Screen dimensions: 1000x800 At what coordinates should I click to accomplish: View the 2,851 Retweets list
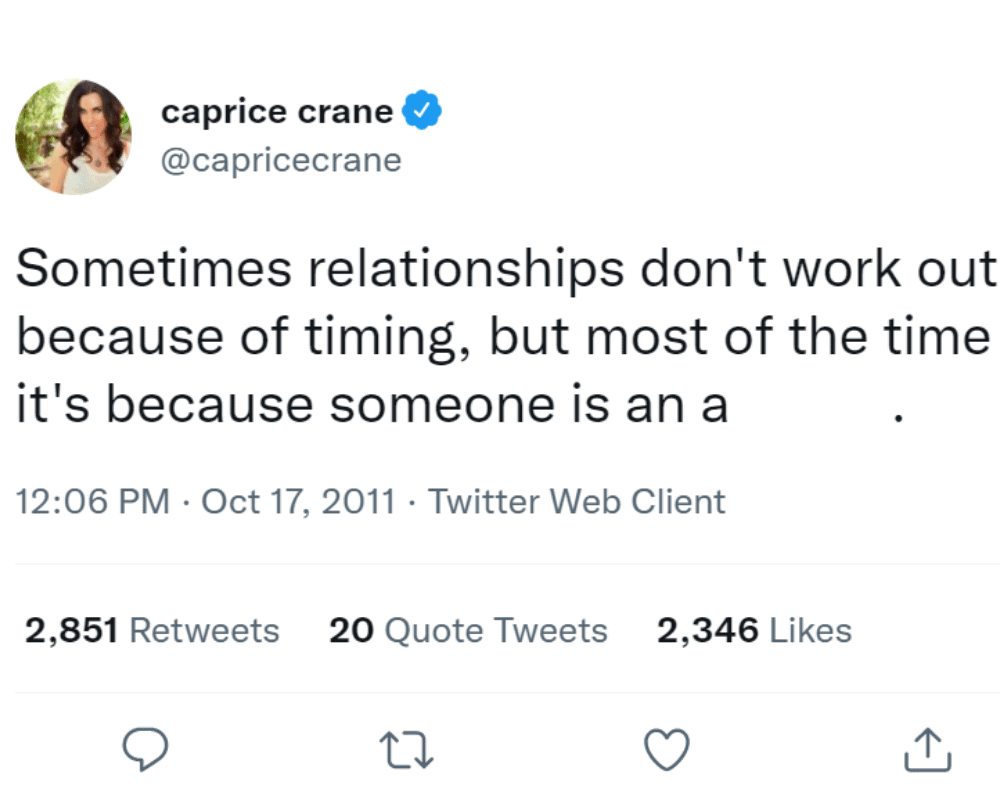tap(152, 631)
